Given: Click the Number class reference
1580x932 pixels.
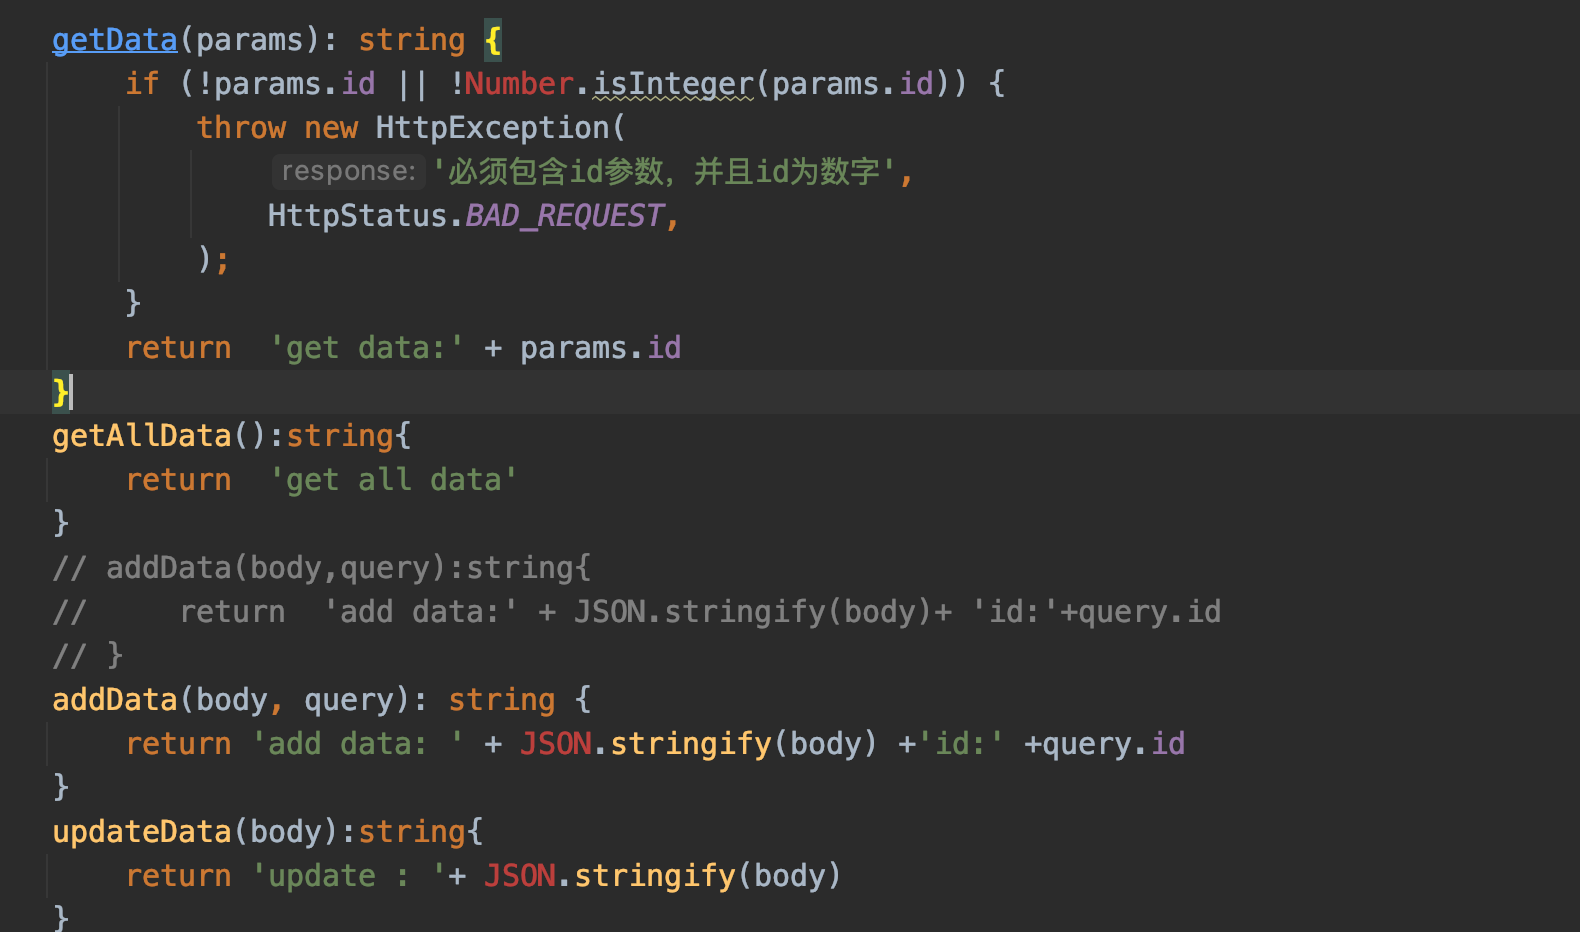Looking at the screenshot, I should [519, 84].
